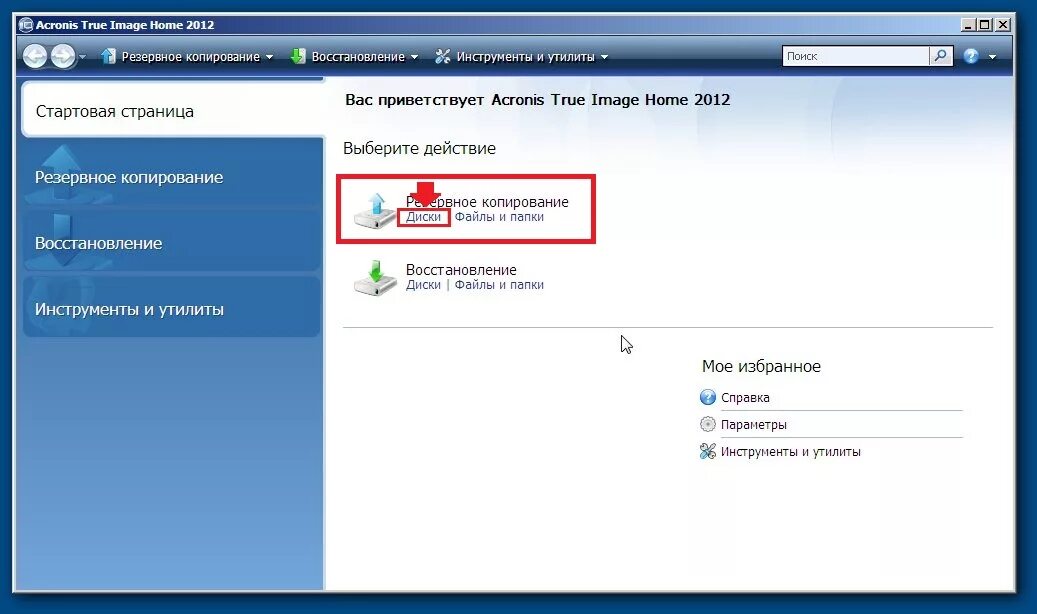Close the Acronis True Image window
Screen dimensions: 1037x614
click(x=1003, y=24)
